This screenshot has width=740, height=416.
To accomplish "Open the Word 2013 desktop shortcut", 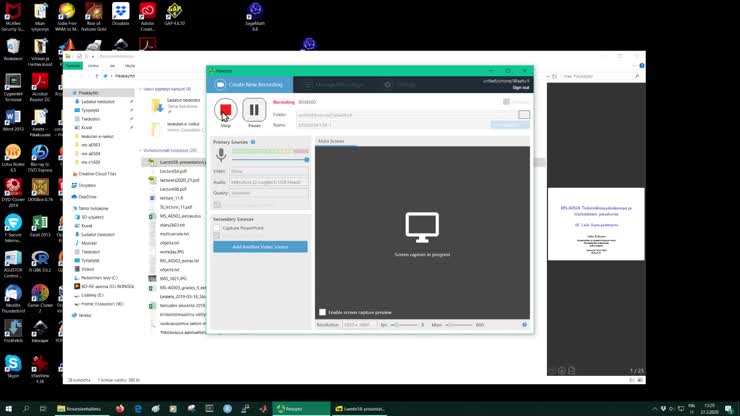I will [x=13, y=120].
